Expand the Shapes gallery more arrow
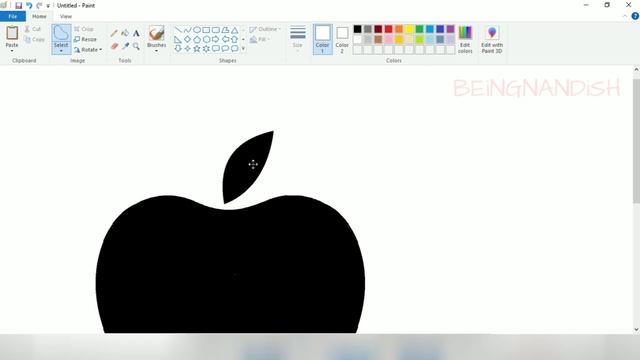Viewport: 640px width, 360px height. (x=244, y=49)
